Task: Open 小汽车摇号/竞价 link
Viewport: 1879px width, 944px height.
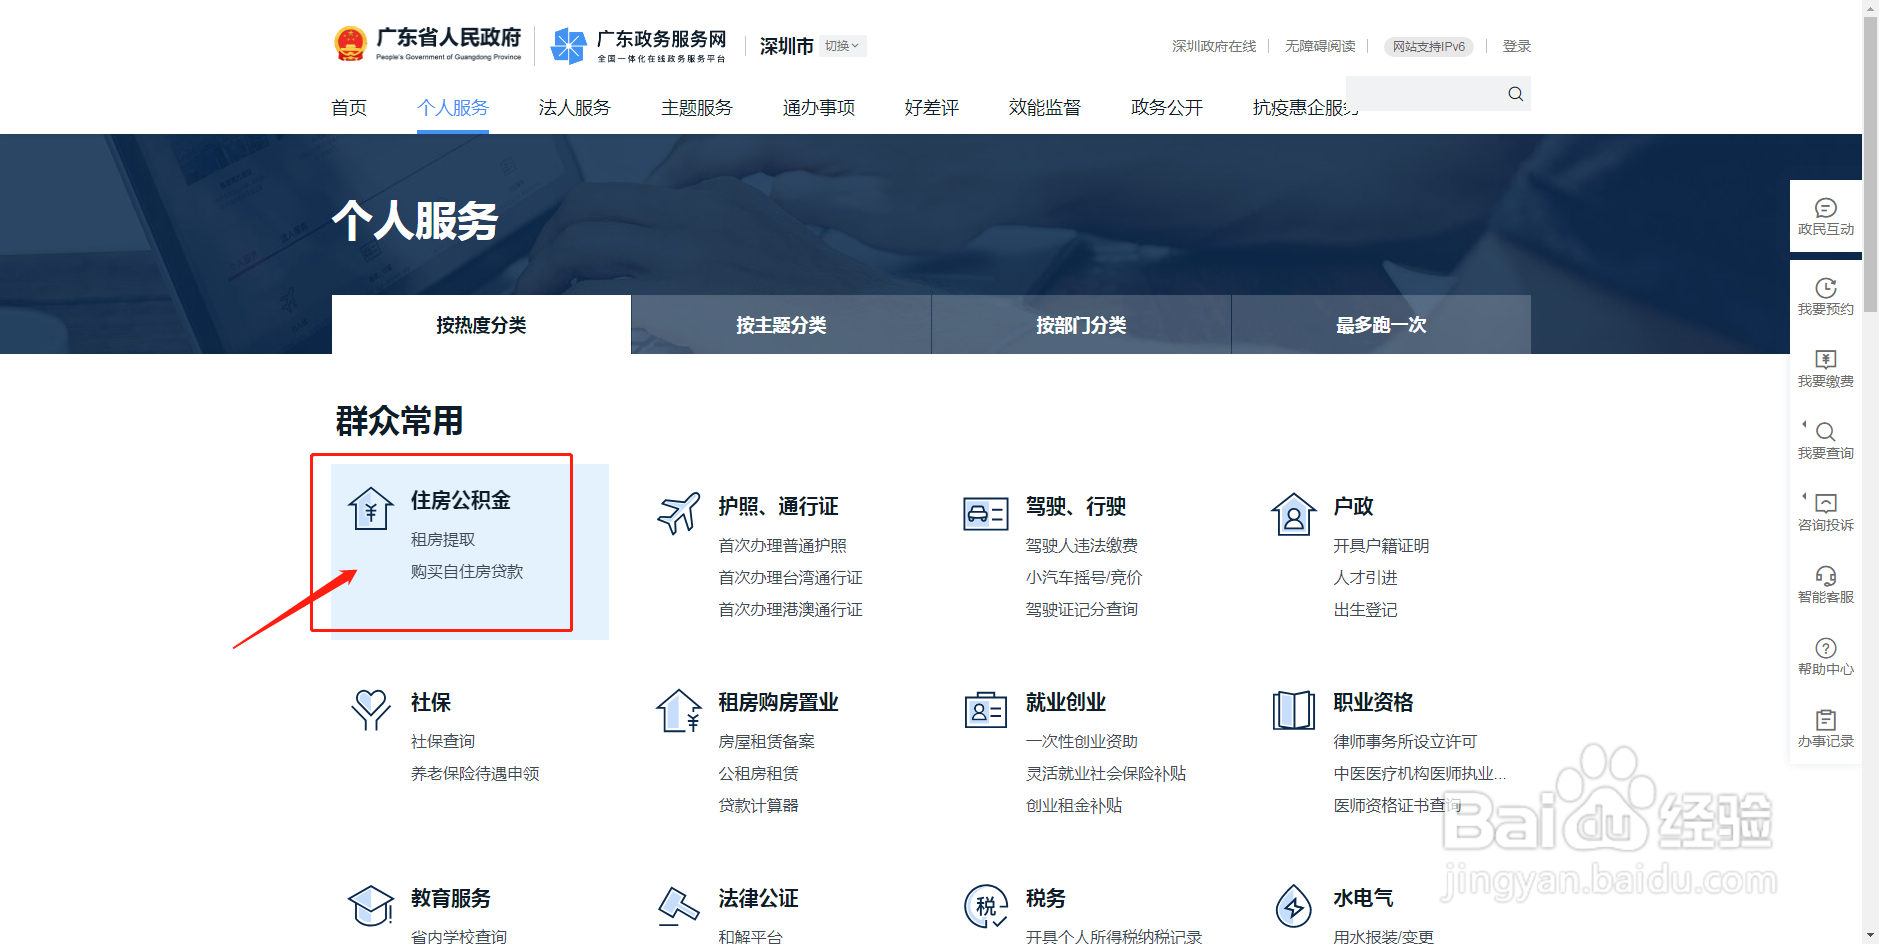Action: [1084, 578]
